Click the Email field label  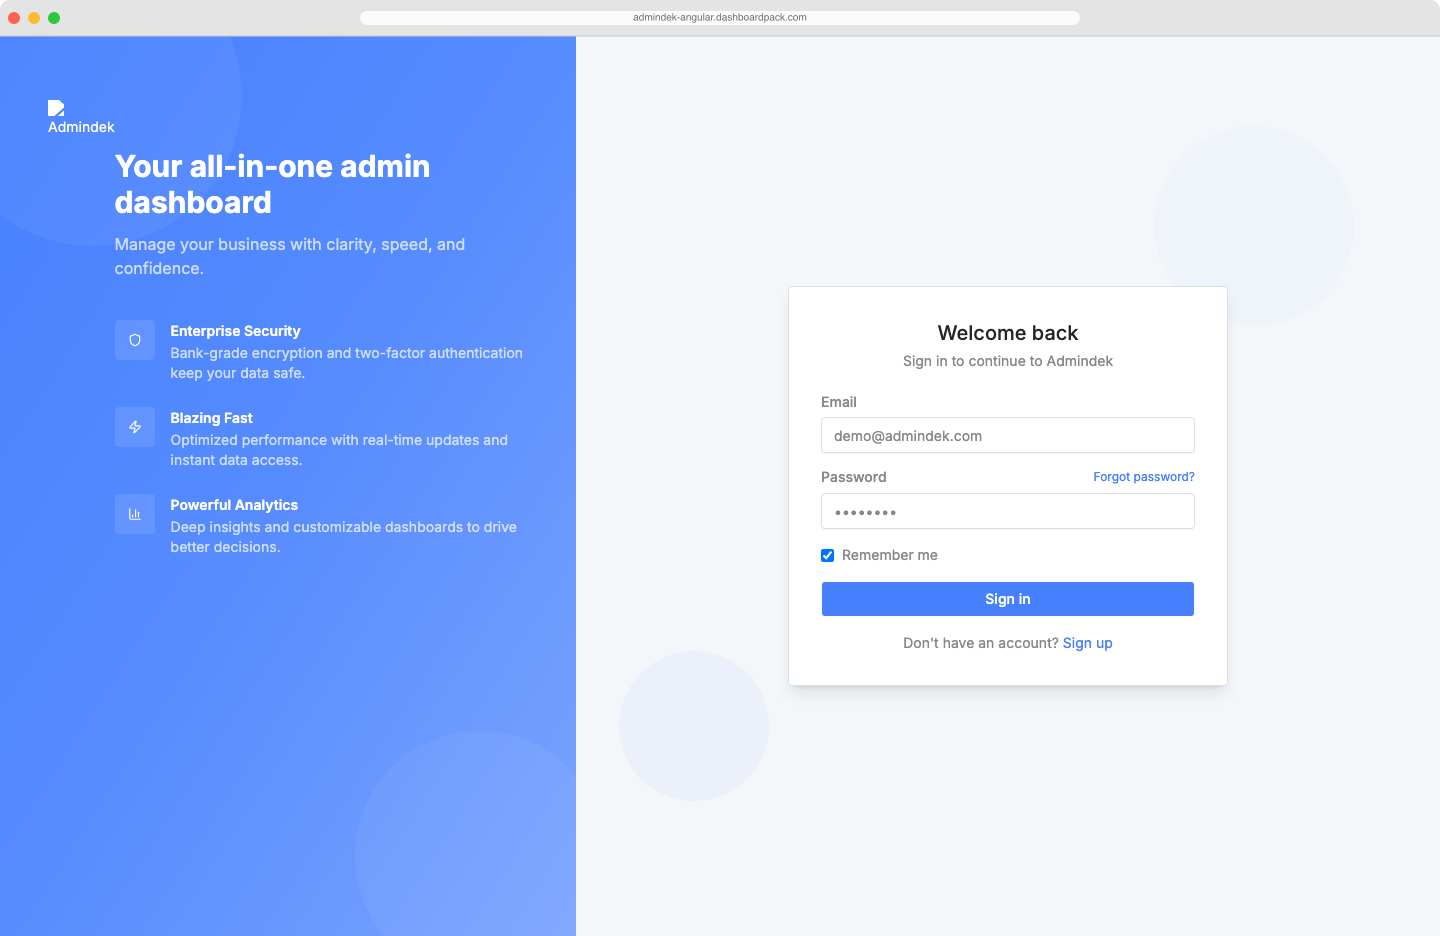pos(838,402)
